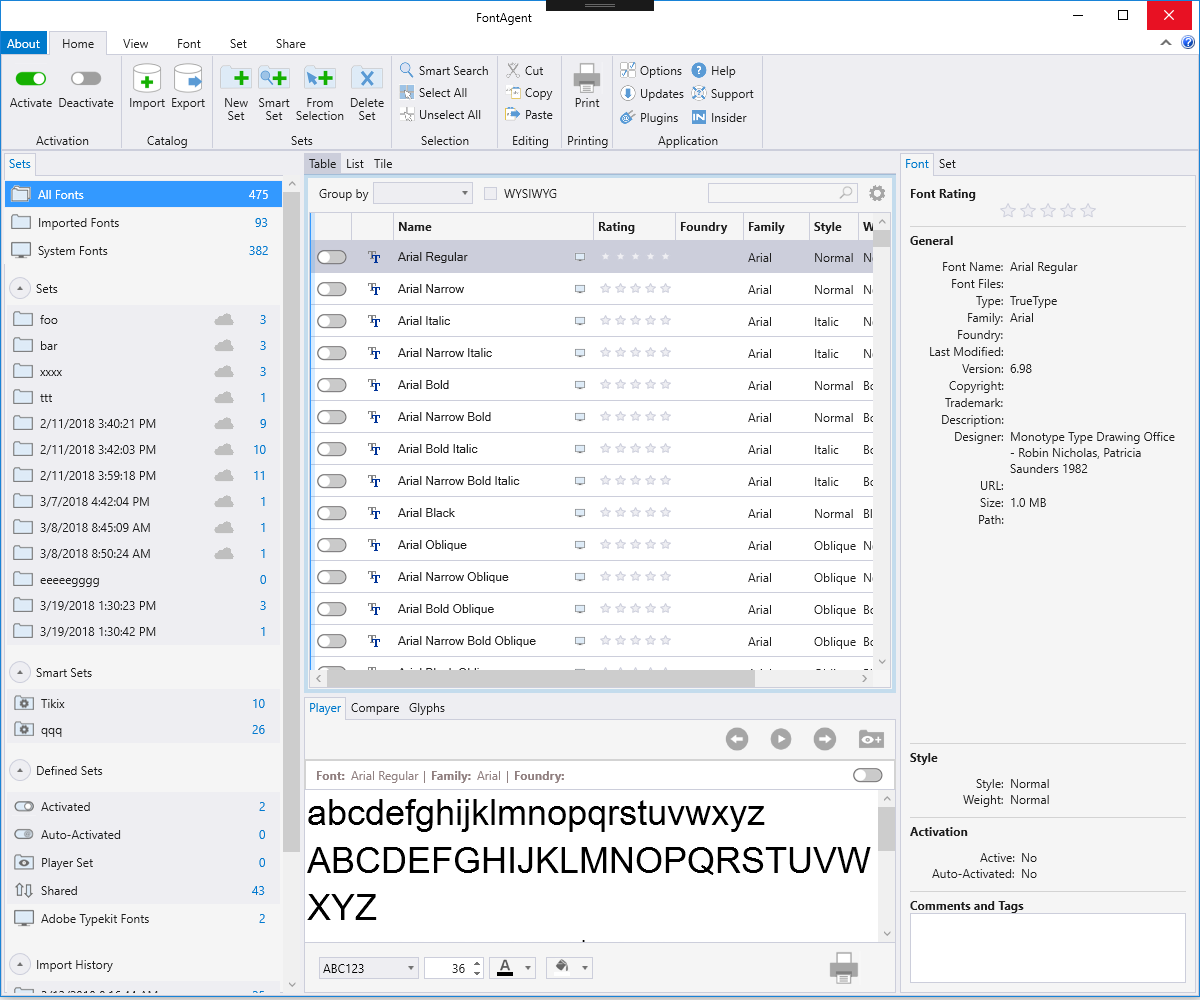Click Select All in Selection group

tap(433, 93)
